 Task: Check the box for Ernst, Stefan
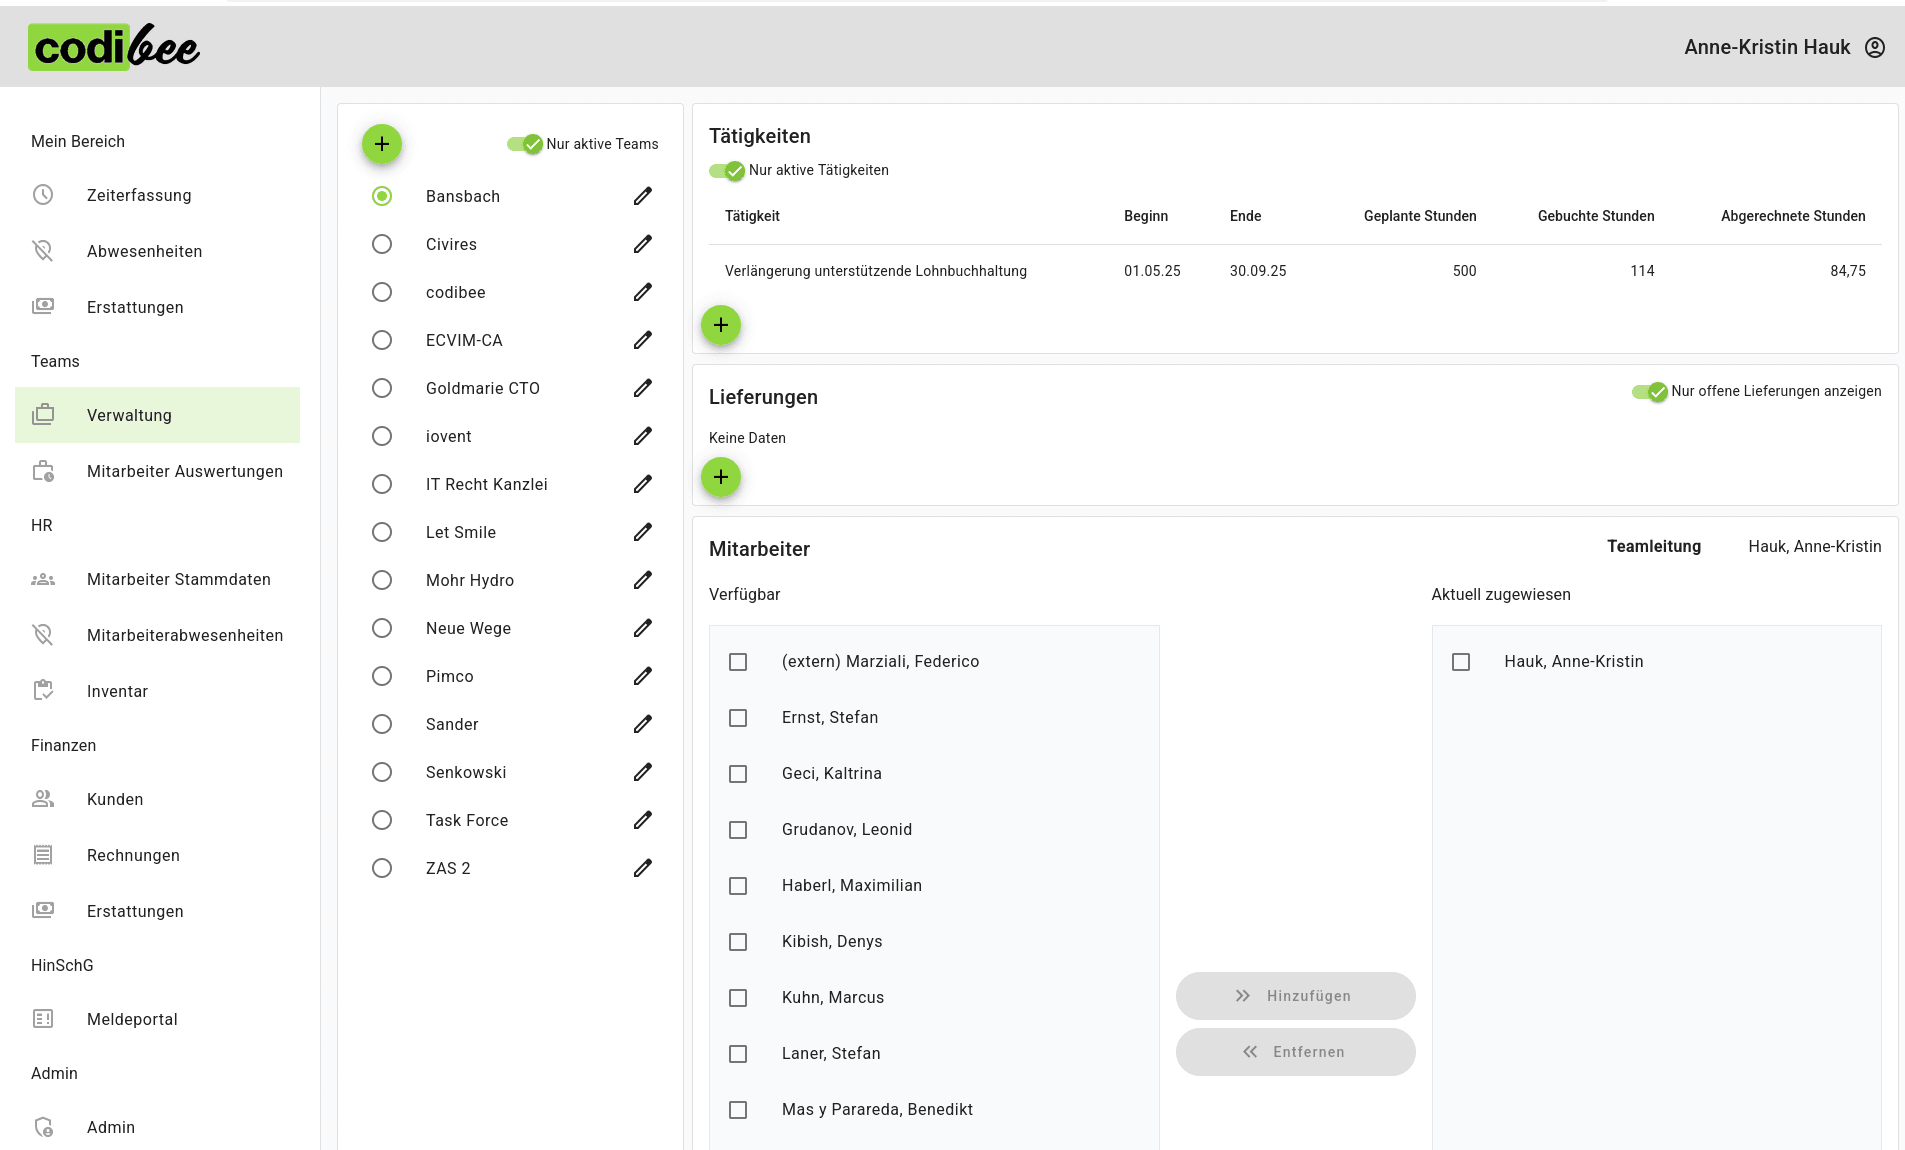738,718
